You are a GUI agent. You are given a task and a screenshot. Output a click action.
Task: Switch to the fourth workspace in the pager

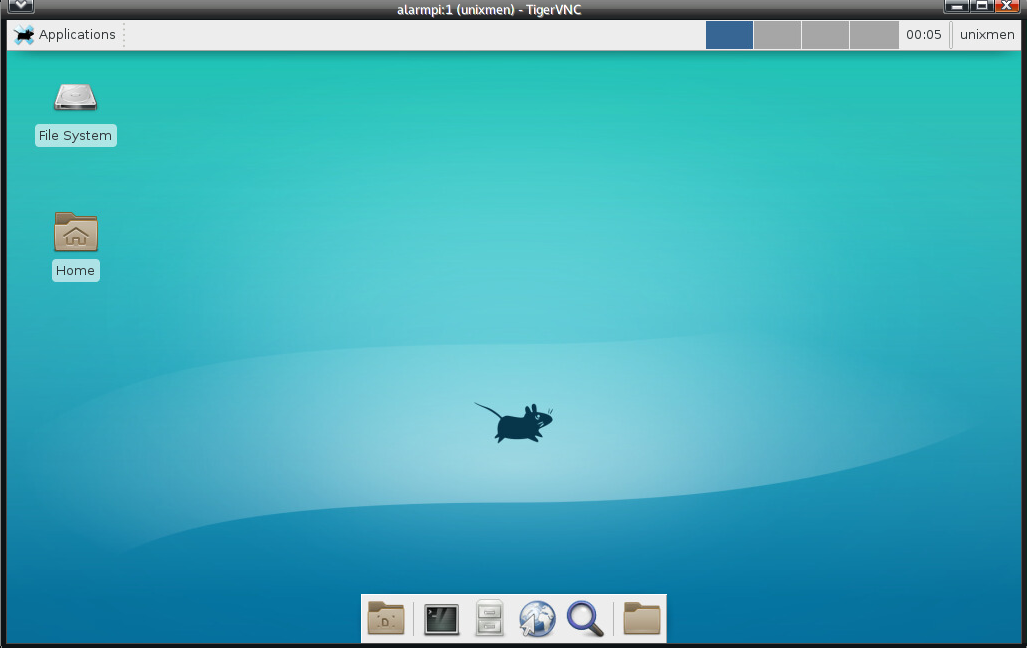[874, 35]
